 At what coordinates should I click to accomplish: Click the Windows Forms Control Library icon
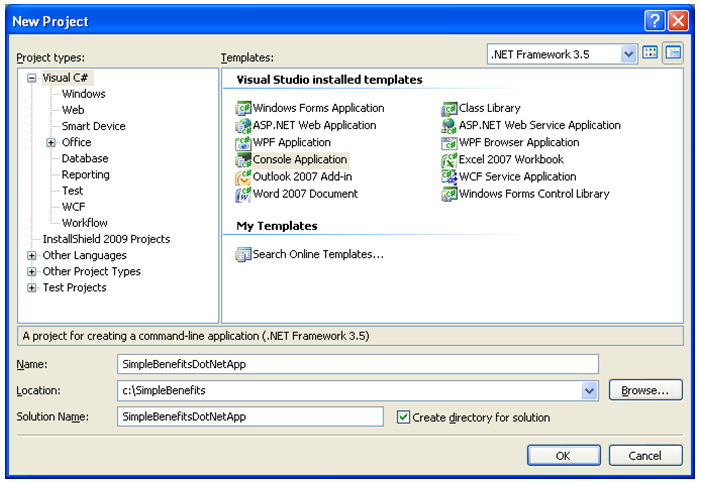click(x=449, y=194)
